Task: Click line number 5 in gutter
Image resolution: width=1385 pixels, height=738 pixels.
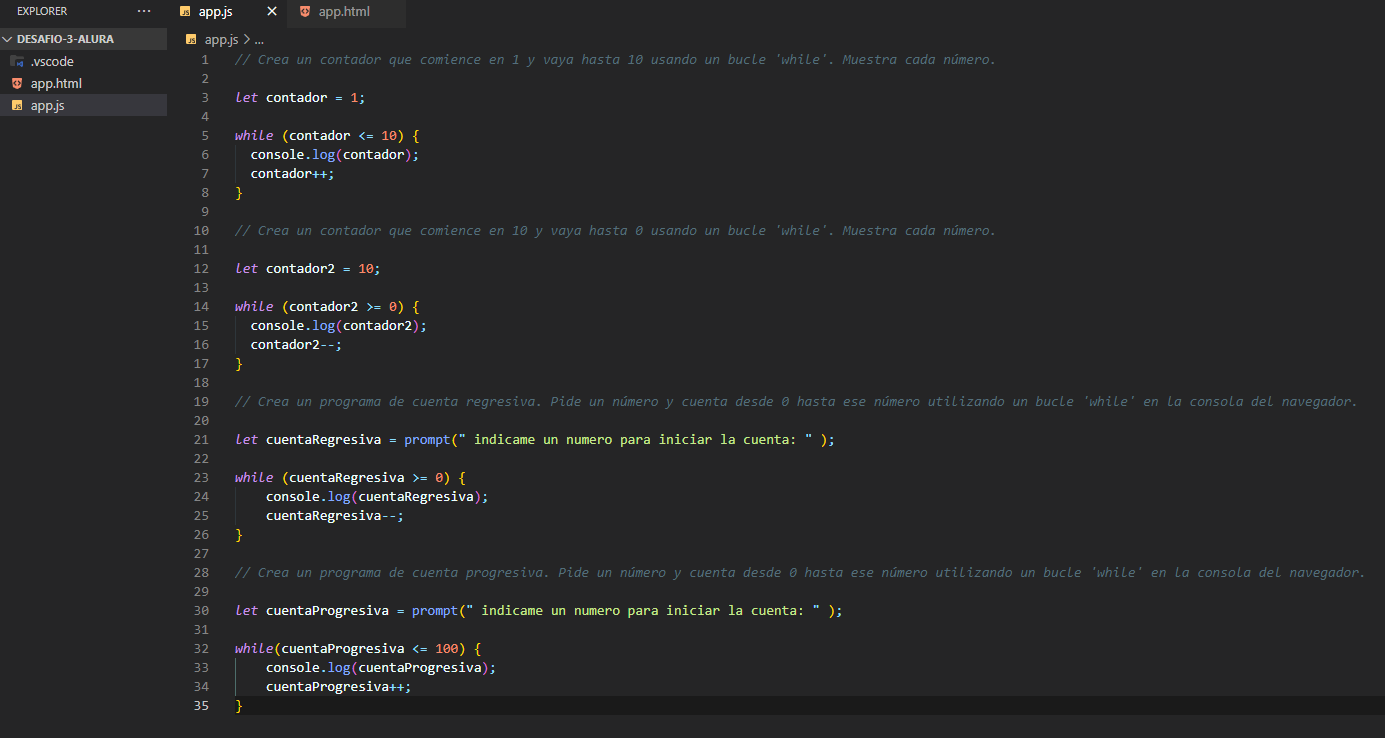Action: tap(205, 136)
